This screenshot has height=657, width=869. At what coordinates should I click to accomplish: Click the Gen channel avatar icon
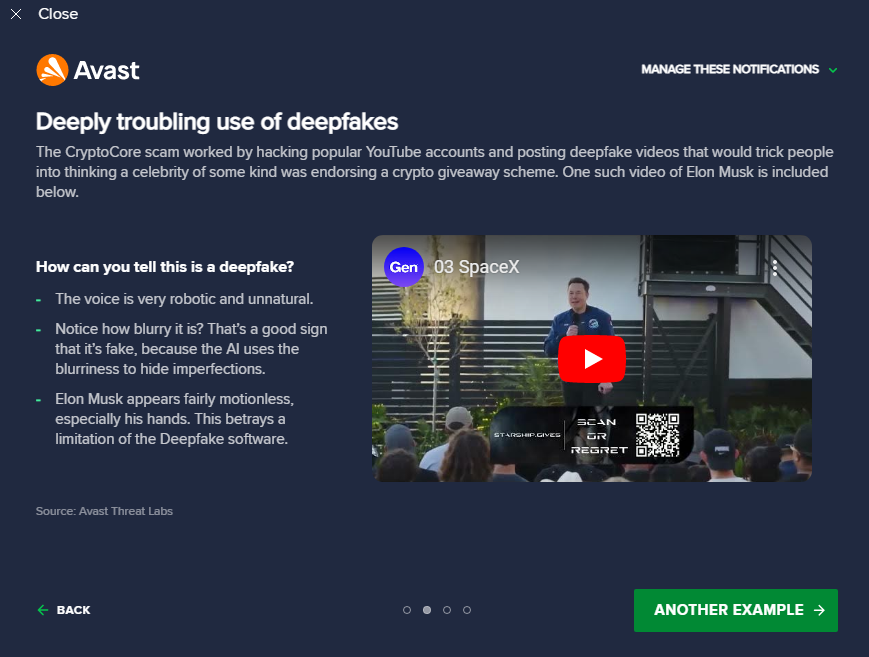tap(403, 267)
